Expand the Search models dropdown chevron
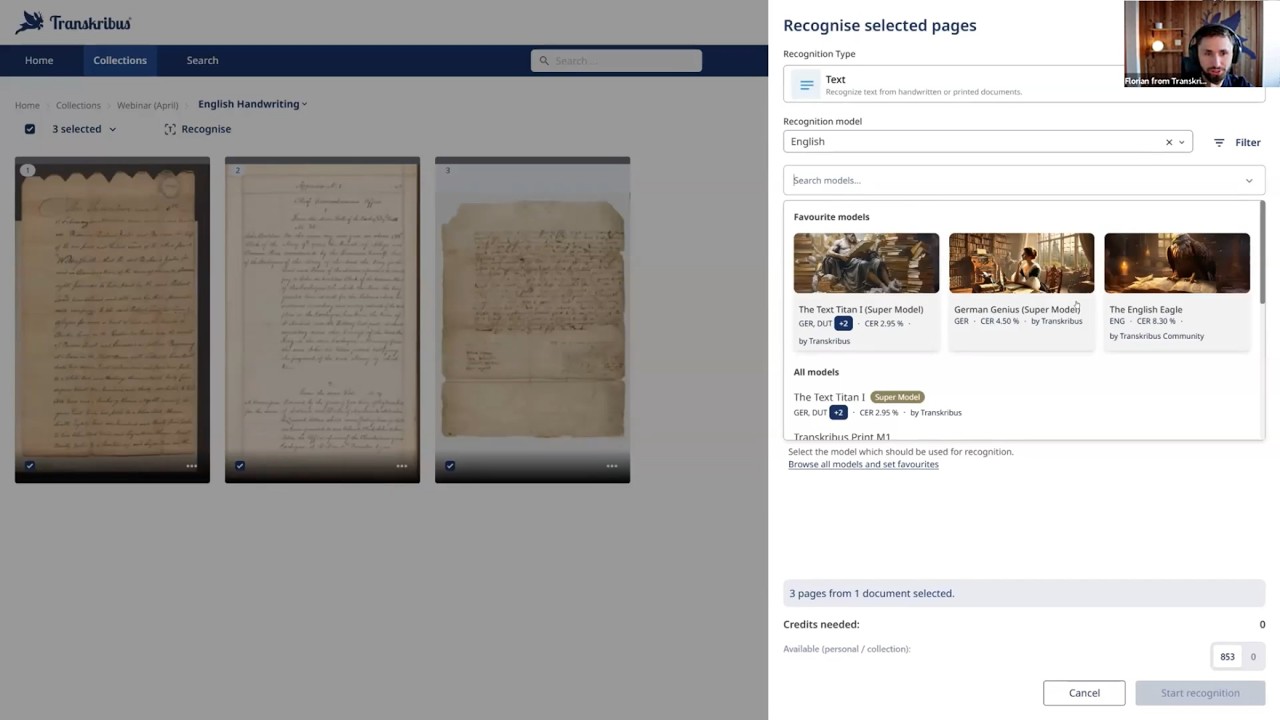 click(x=1249, y=181)
